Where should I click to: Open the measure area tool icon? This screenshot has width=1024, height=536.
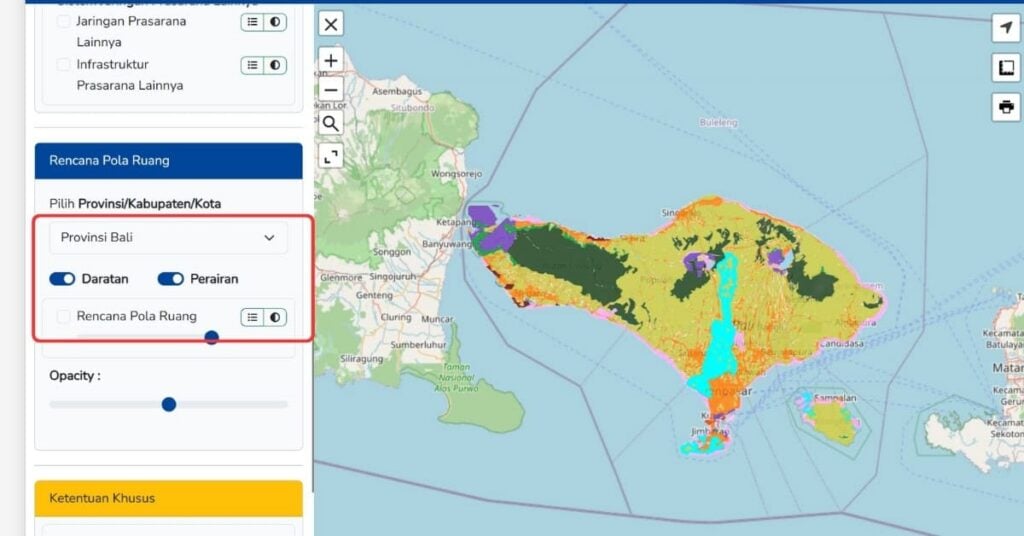(1006, 67)
